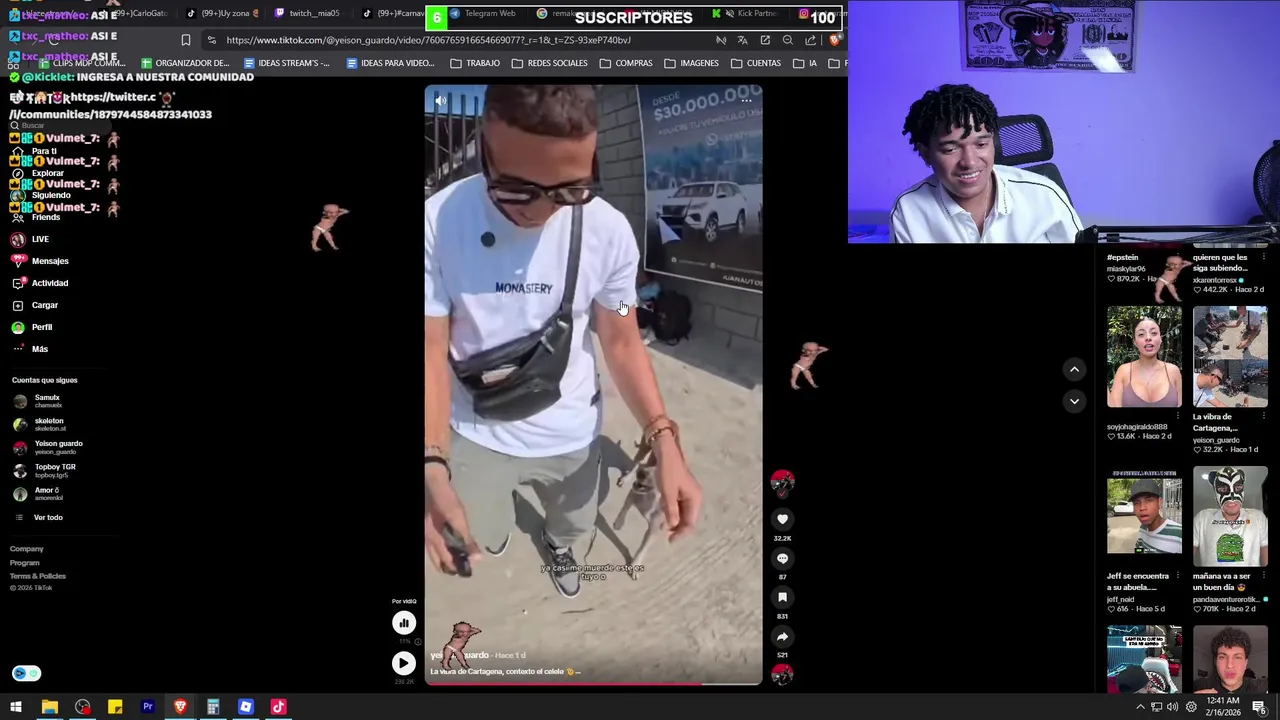The width and height of the screenshot is (1280, 720).
Task: Like the TikTok video with the heart icon
Action: click(x=782, y=519)
